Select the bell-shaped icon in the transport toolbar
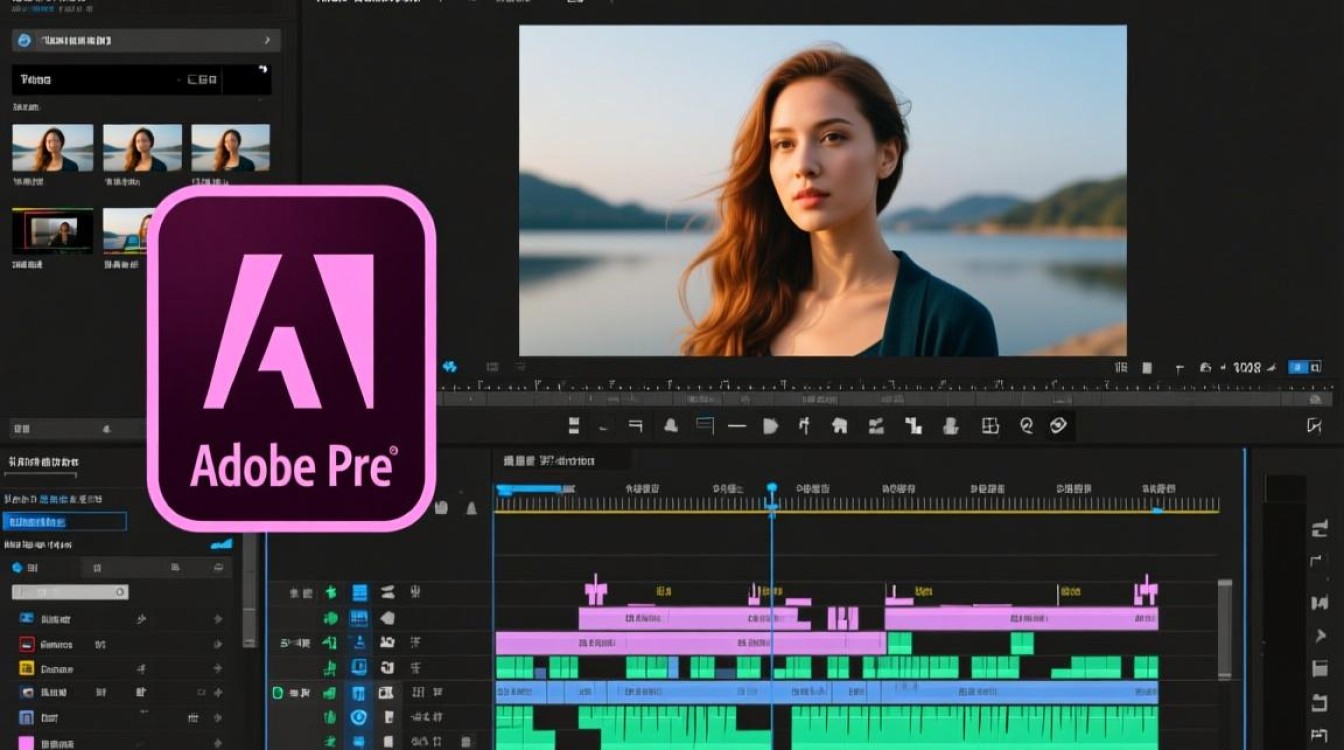The height and width of the screenshot is (750, 1344). pyautogui.click(x=671, y=426)
